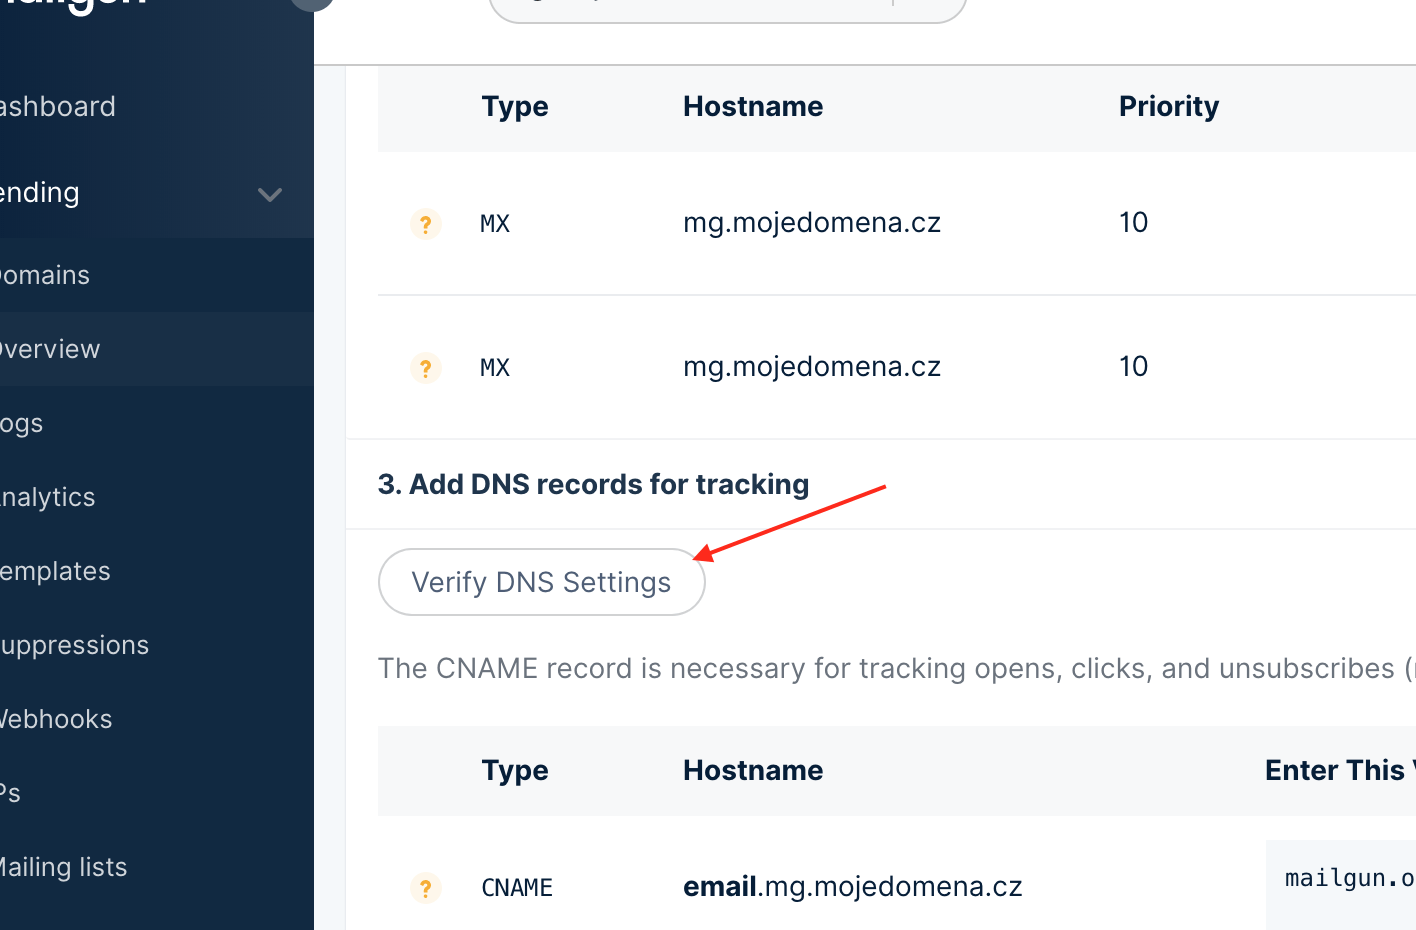Open the Templates section
The height and width of the screenshot is (930, 1416).
[x=55, y=571]
